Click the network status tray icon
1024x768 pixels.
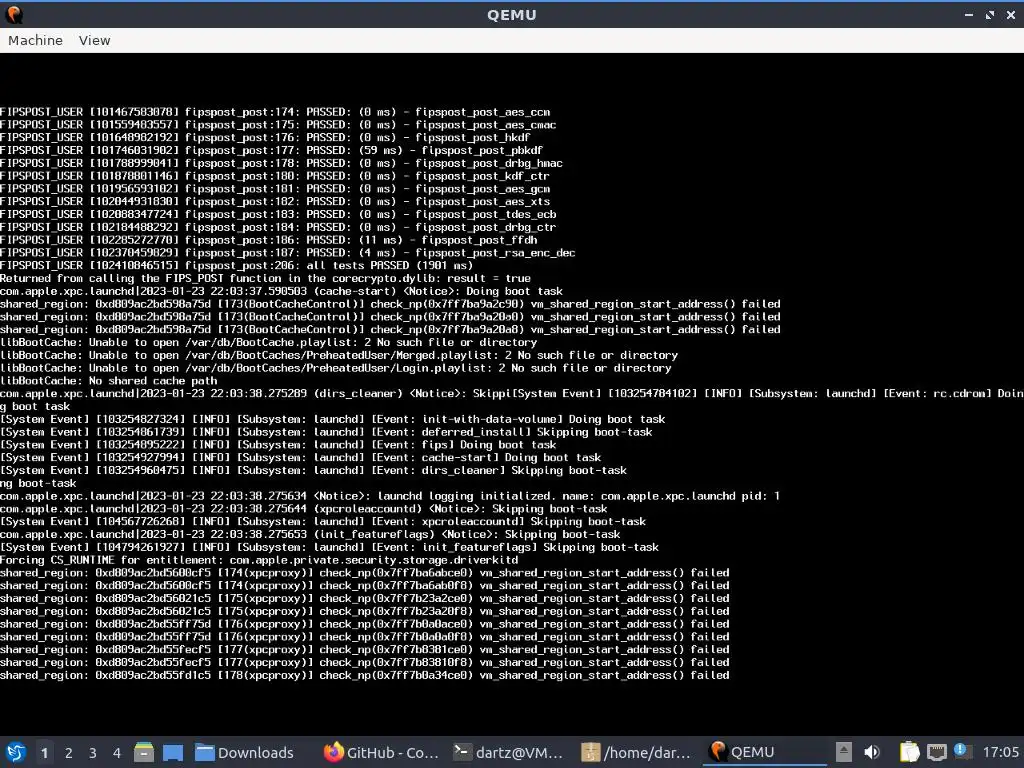(x=936, y=752)
